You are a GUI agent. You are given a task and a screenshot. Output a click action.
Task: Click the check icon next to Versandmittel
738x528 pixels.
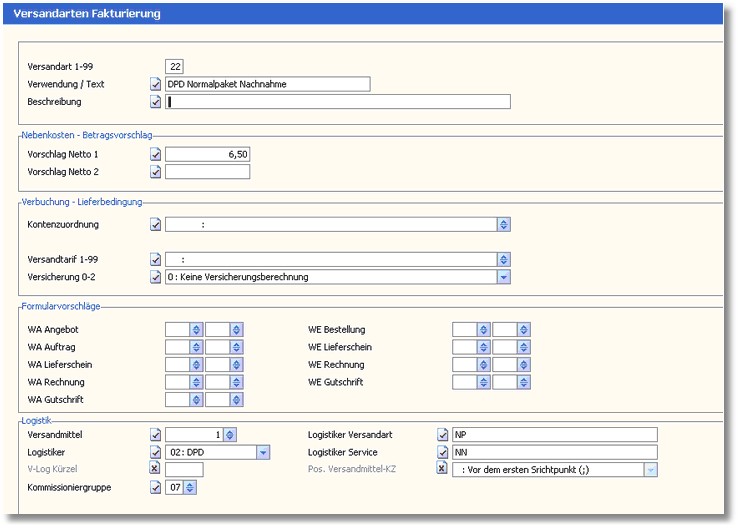(155, 434)
